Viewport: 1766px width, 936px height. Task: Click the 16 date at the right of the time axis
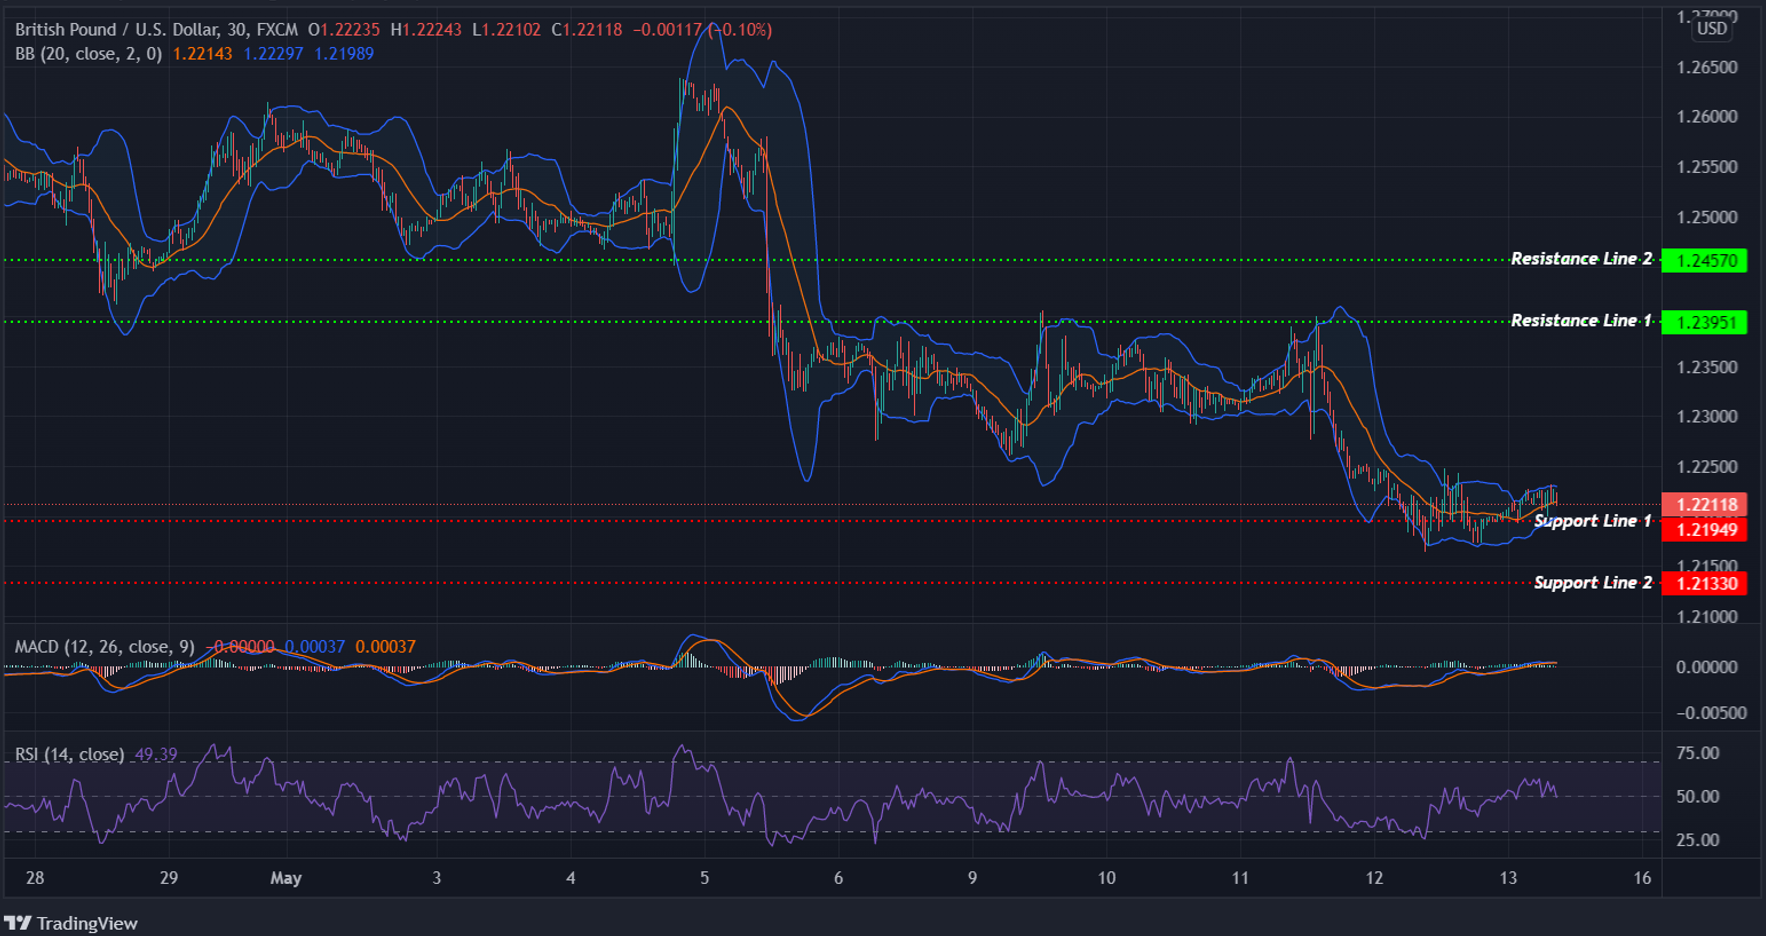1641,878
